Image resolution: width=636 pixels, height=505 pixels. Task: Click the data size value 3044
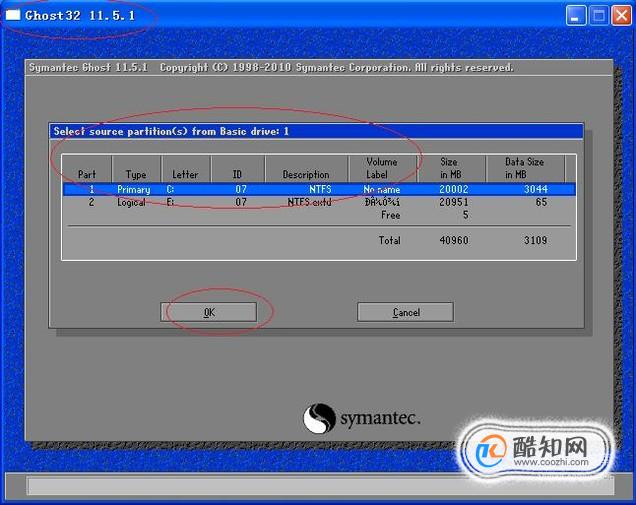pos(535,189)
